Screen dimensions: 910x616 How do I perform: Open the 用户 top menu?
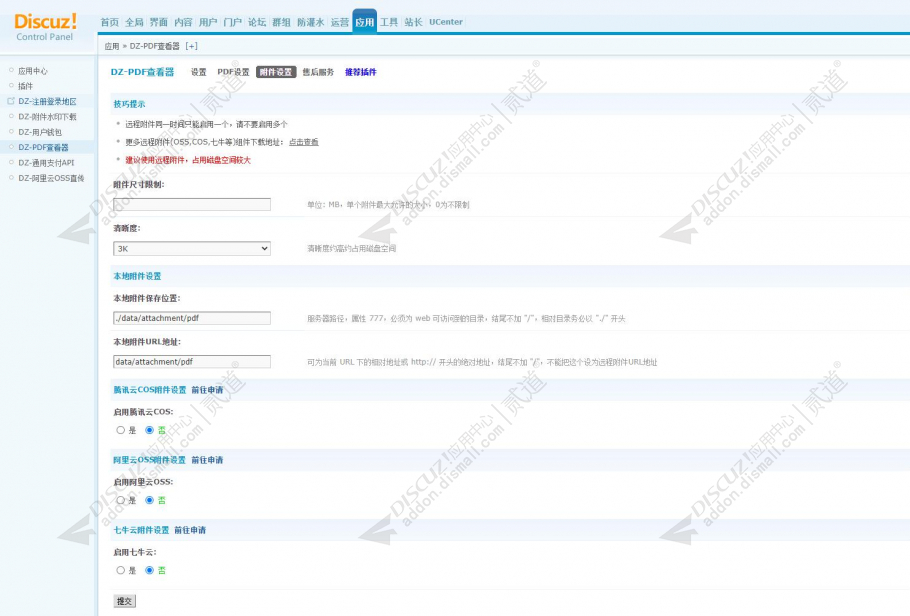coord(208,22)
